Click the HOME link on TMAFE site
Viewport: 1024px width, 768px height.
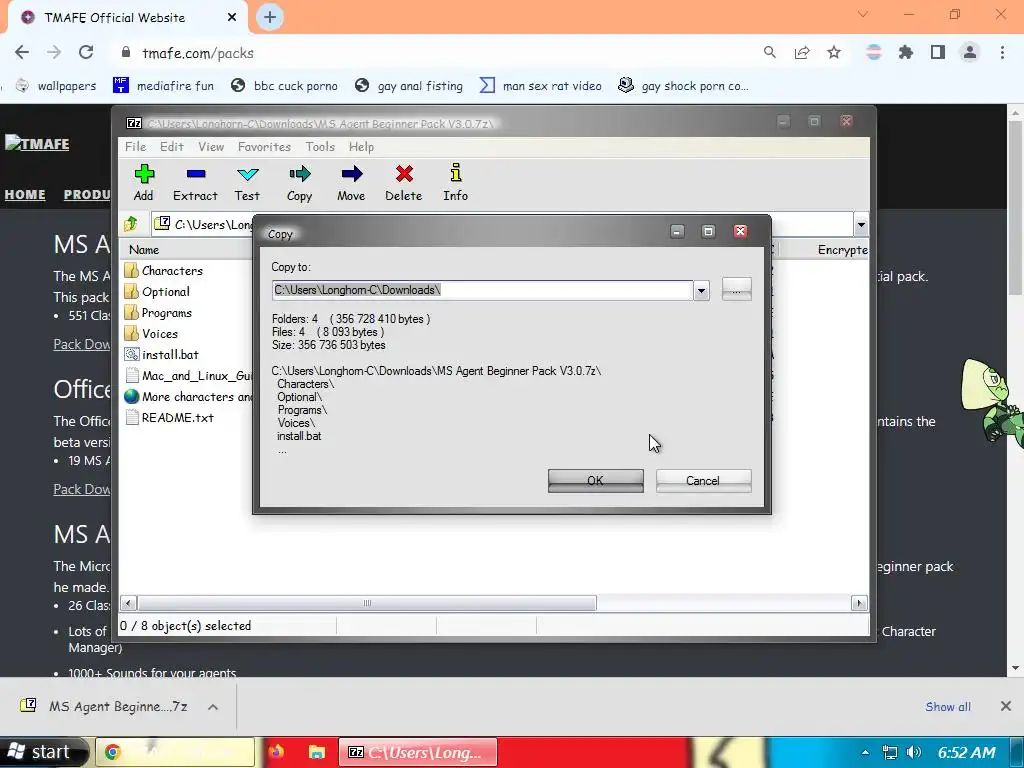point(25,195)
